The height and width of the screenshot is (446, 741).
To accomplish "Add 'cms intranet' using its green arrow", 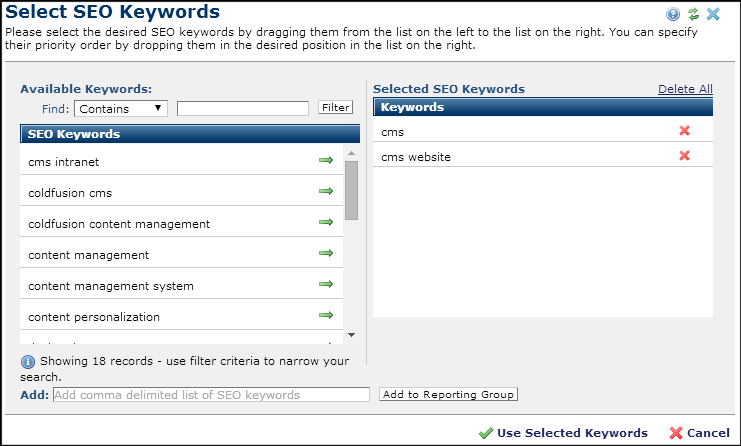I will click(325, 161).
